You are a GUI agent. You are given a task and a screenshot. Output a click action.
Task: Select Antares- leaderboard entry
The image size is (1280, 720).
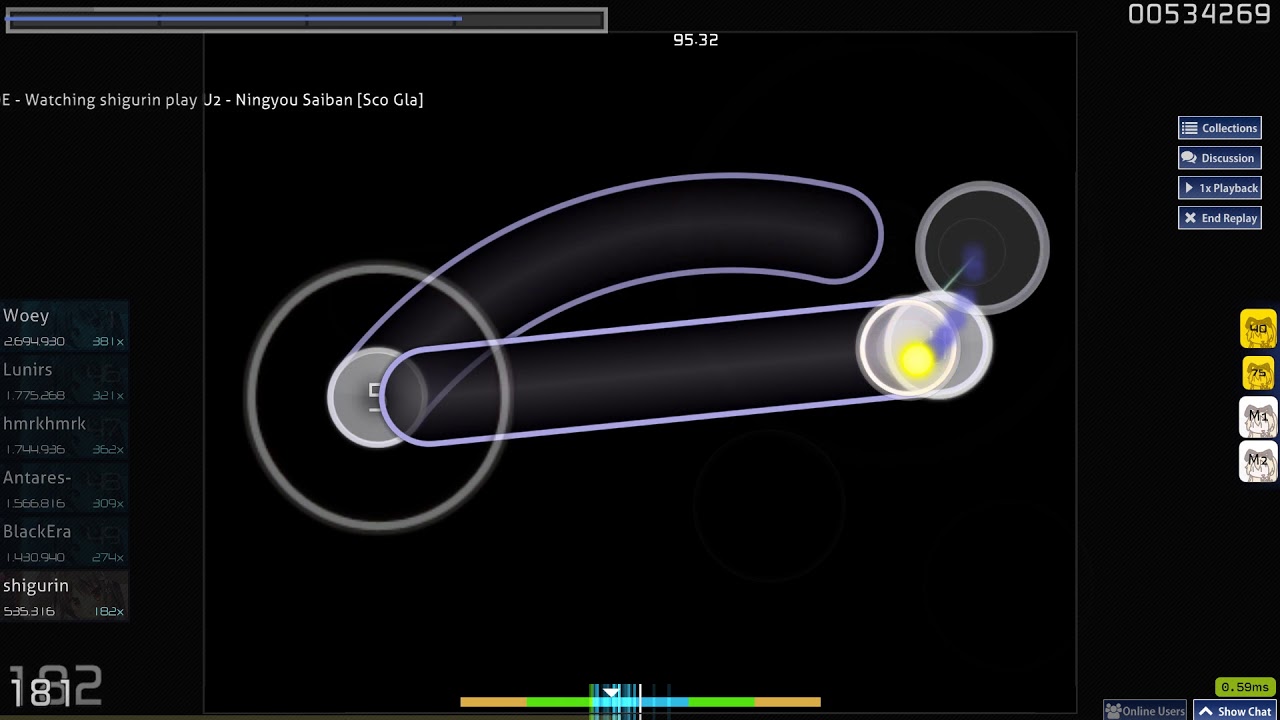click(64, 489)
